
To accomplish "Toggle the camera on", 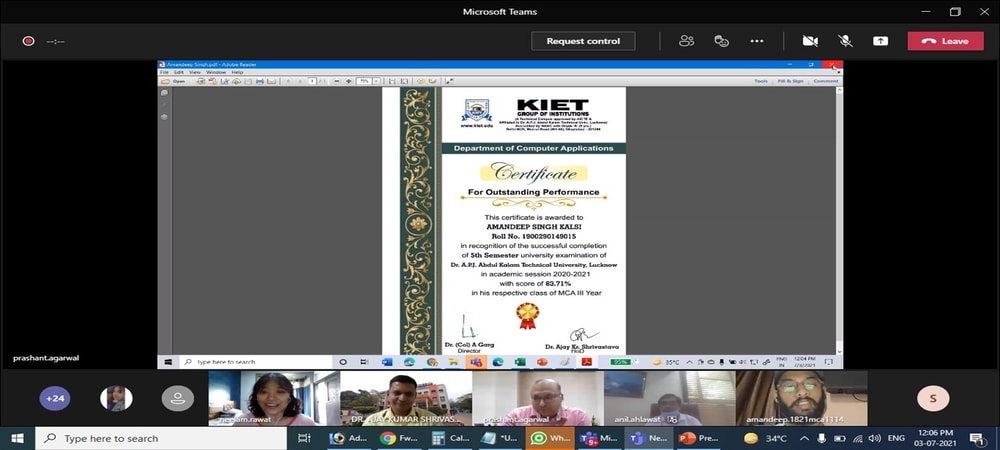I will [810, 41].
